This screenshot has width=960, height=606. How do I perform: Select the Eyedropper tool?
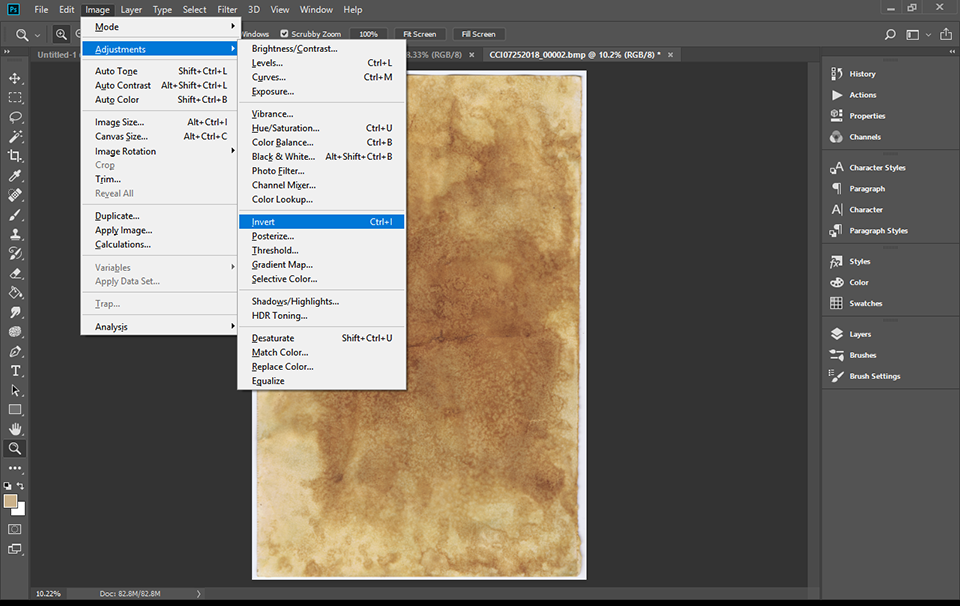pyautogui.click(x=15, y=176)
